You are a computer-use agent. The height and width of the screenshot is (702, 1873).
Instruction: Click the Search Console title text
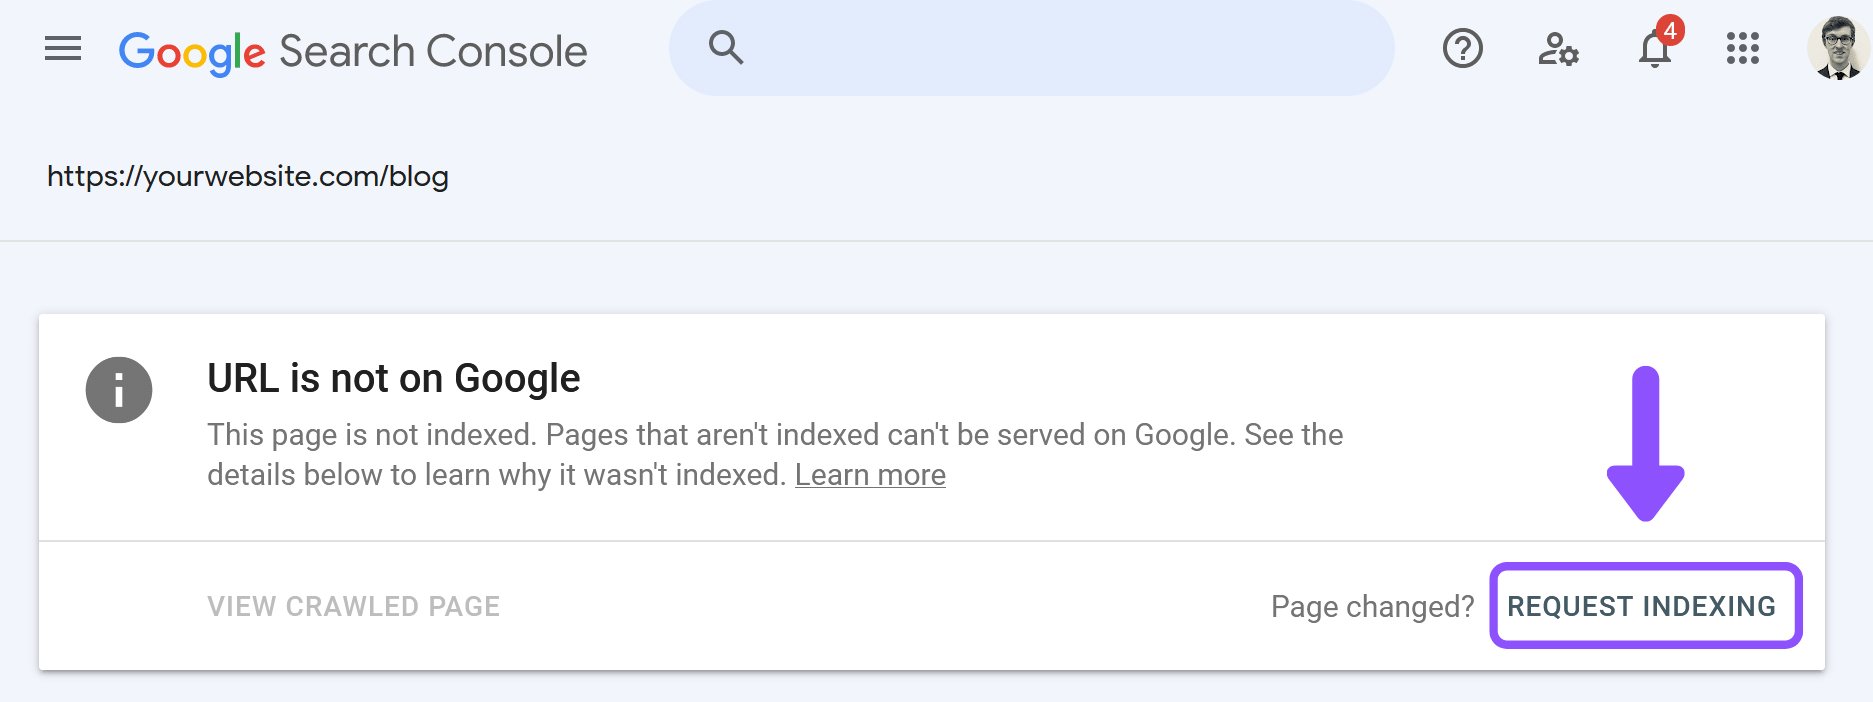point(433,51)
